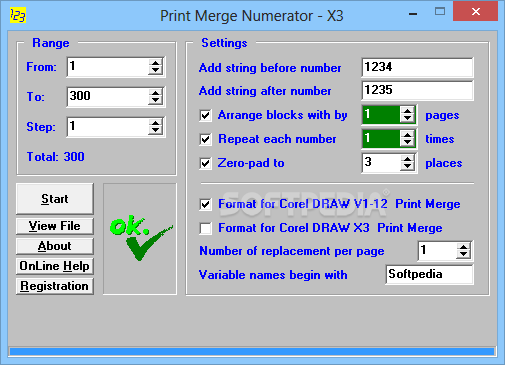Click the Variable names begin with label
Viewport: 505px width, 365px height.
pos(273,275)
